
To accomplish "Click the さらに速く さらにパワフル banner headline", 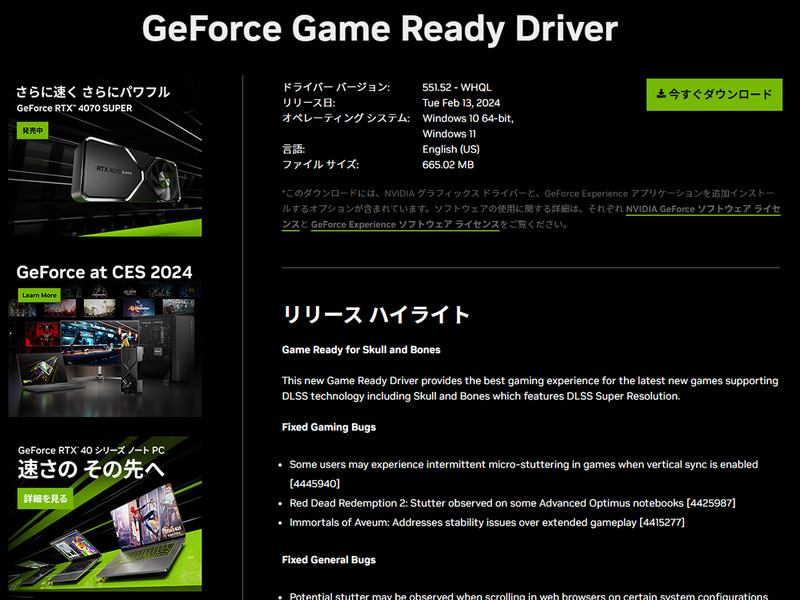I will pos(93,92).
